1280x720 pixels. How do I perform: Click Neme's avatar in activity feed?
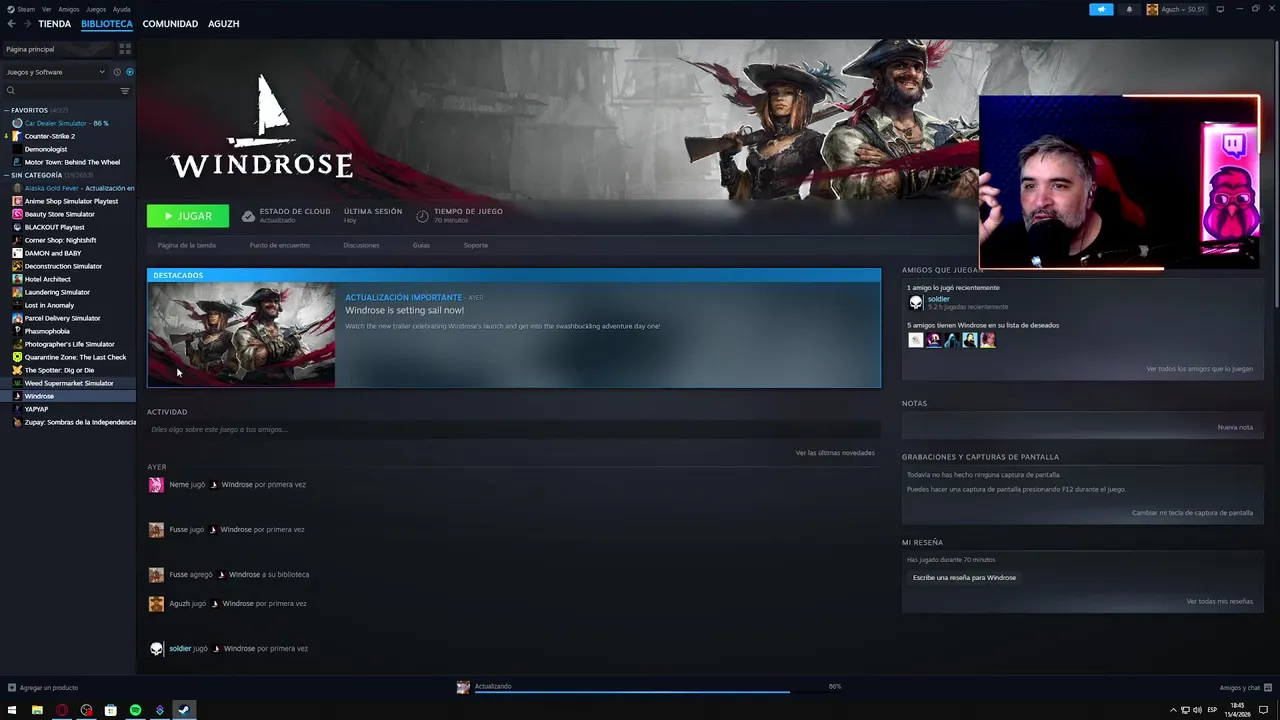click(x=156, y=485)
